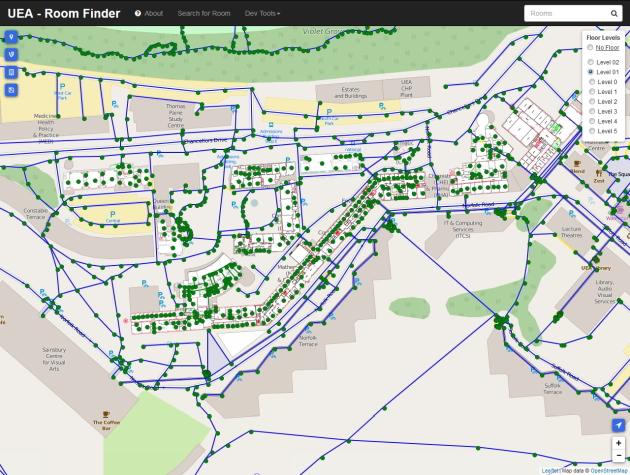Zoom in with the plus button
The height and width of the screenshot is (475, 630).
(x=619, y=443)
